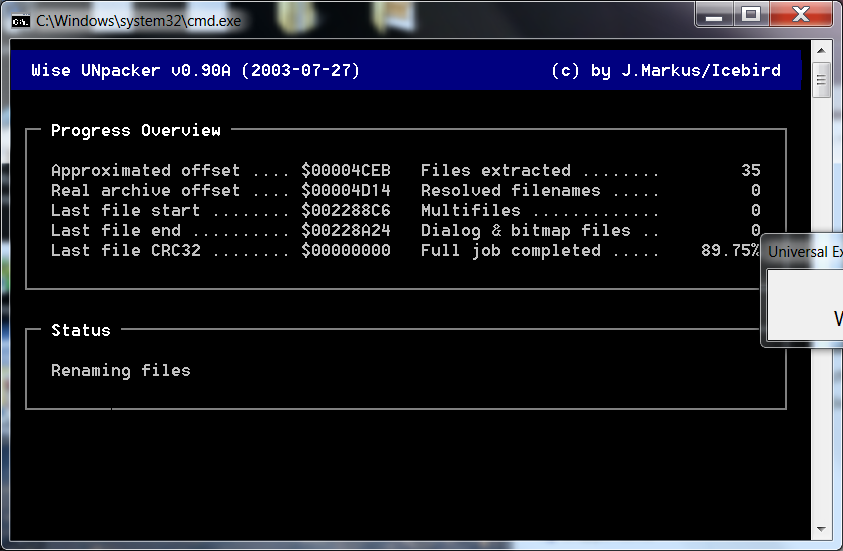Click the Progress Overview heading

click(x=136, y=130)
